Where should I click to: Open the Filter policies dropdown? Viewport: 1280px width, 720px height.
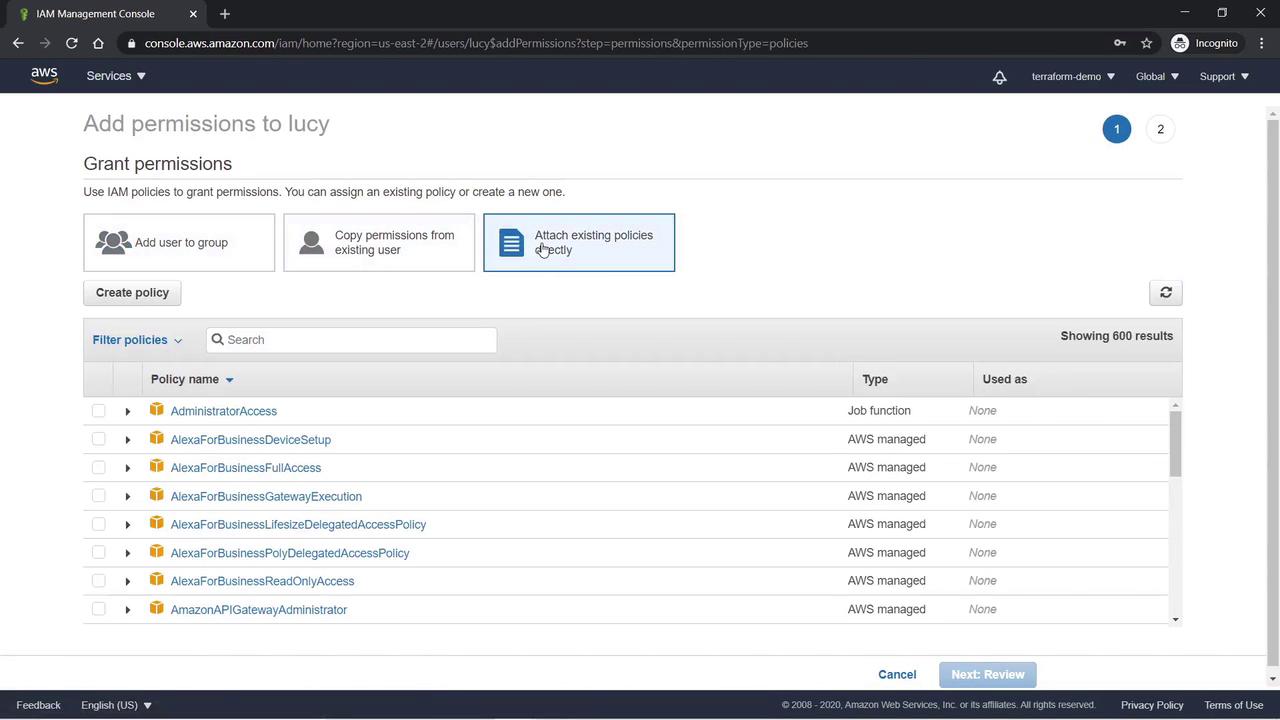tap(137, 340)
